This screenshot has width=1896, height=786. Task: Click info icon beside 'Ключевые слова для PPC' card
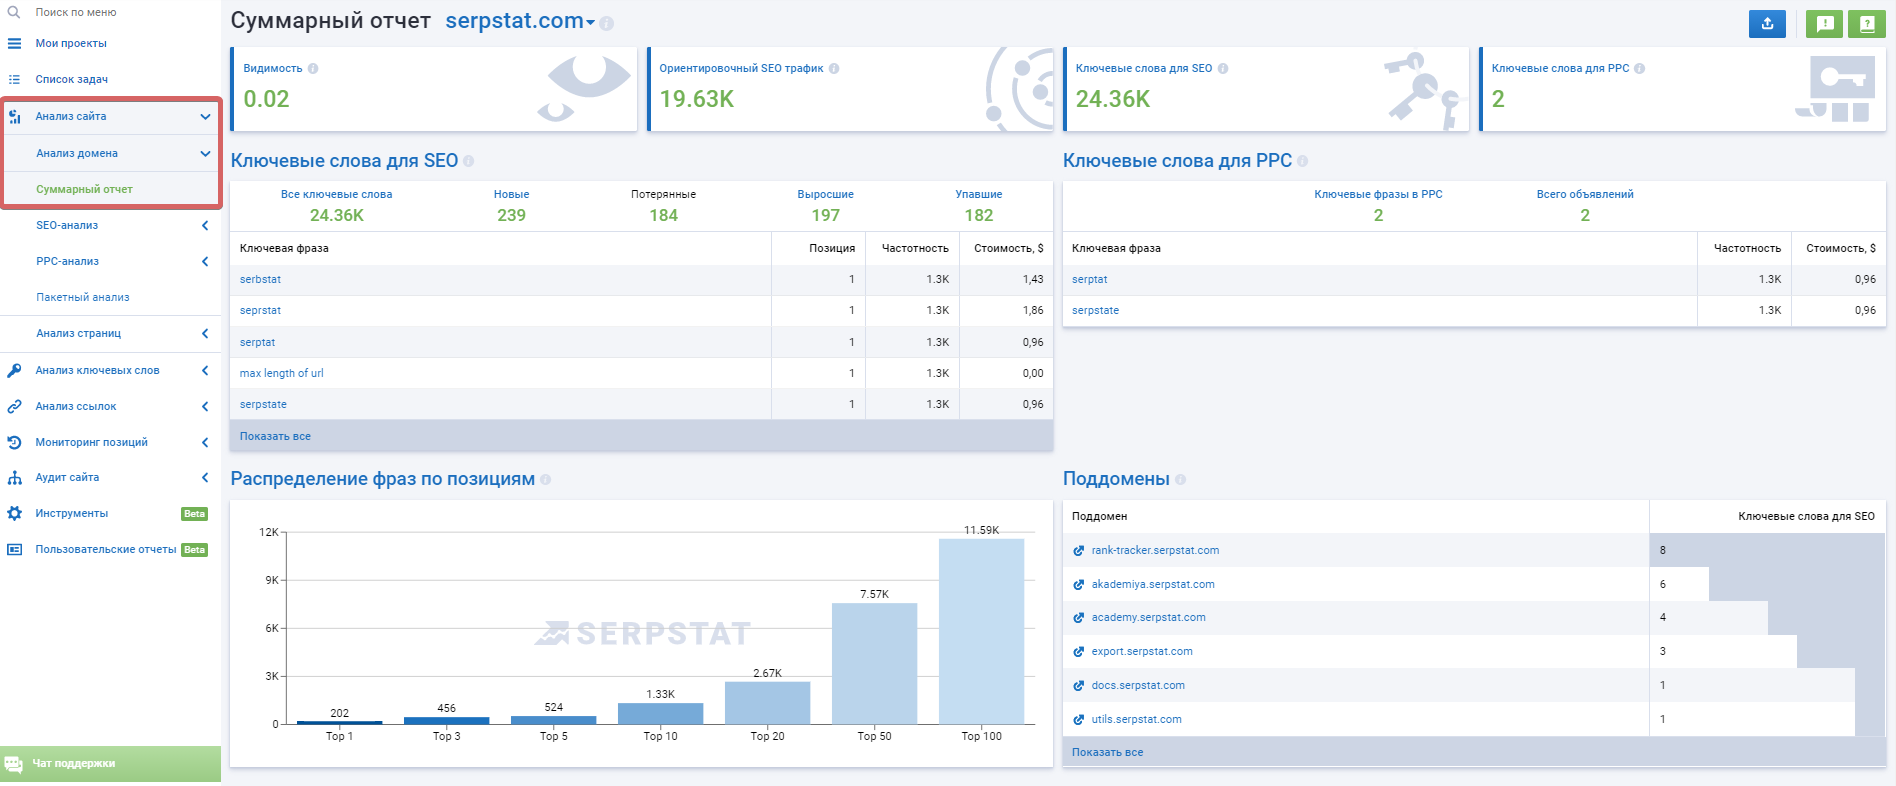point(1639,69)
